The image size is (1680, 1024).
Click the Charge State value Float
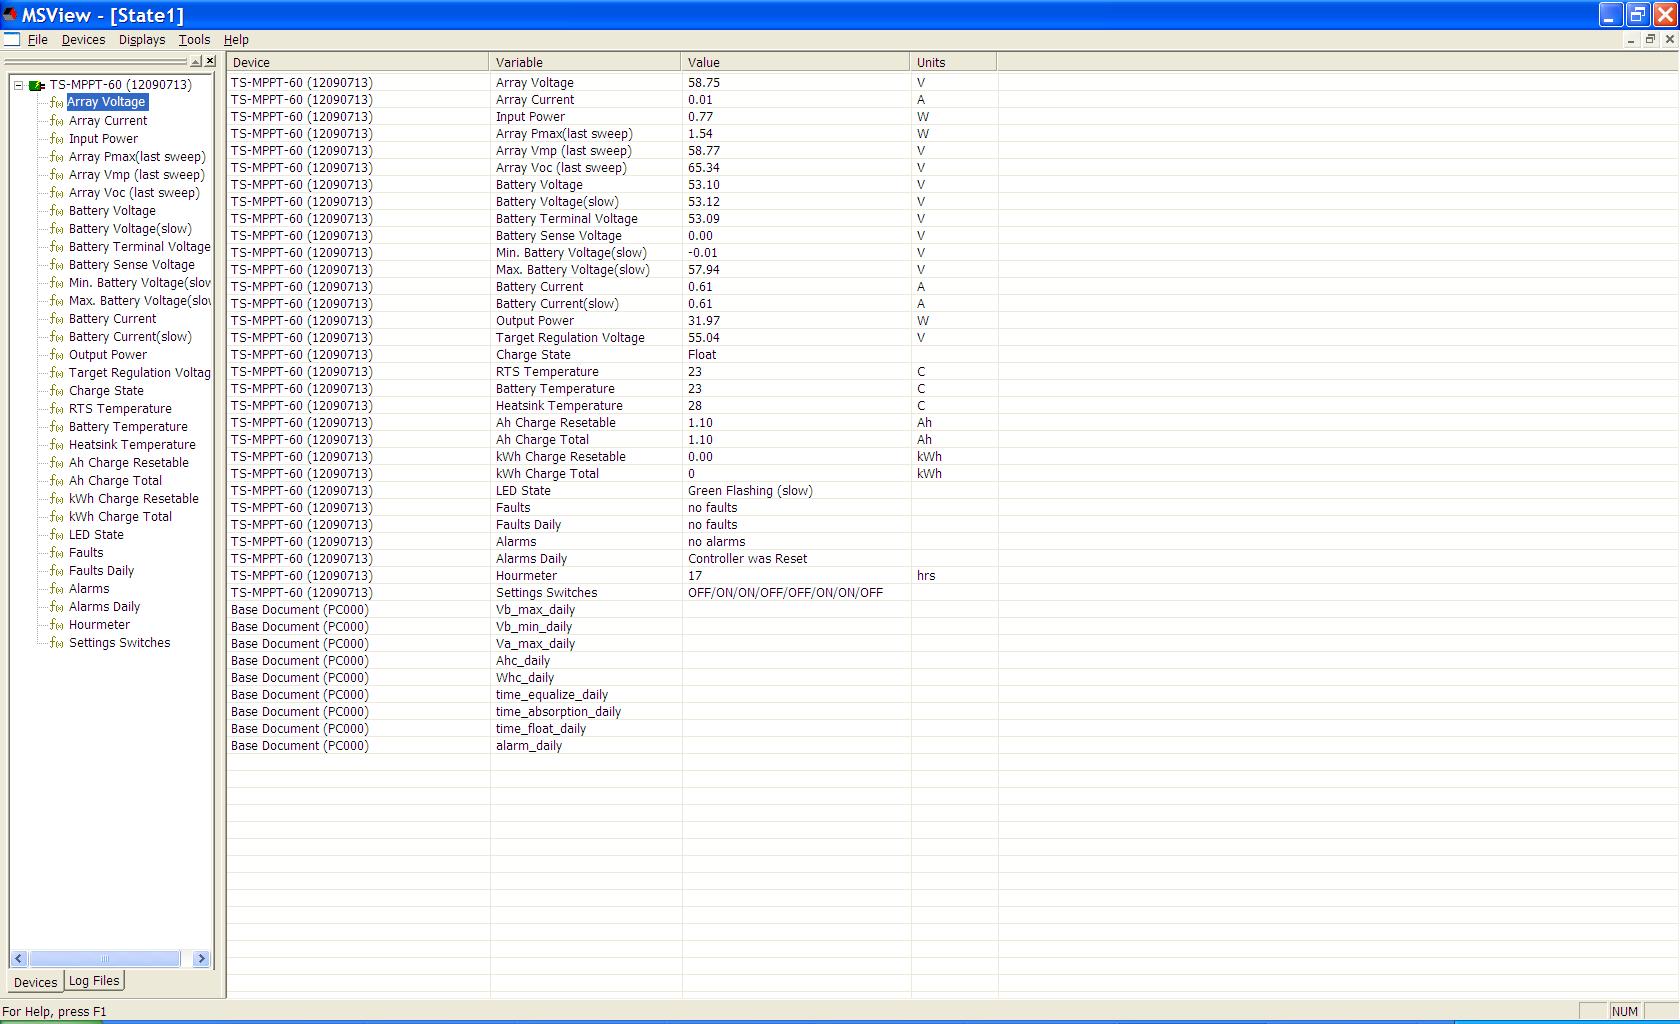(702, 355)
